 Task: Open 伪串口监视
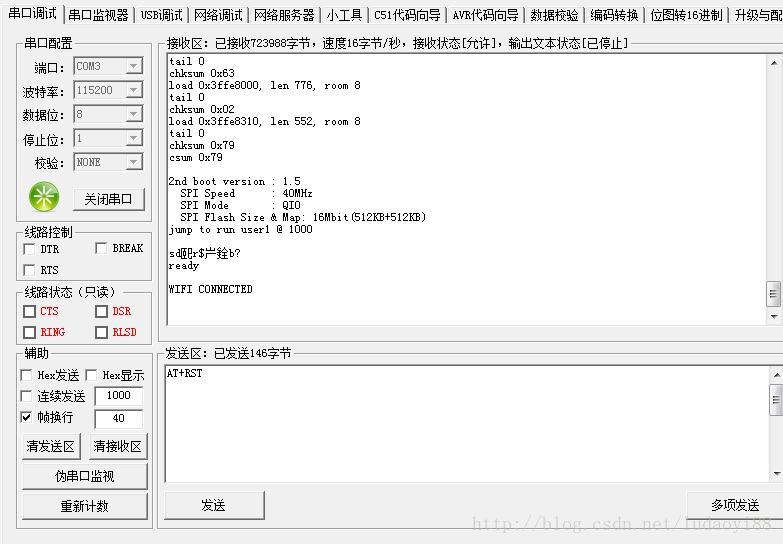point(85,477)
